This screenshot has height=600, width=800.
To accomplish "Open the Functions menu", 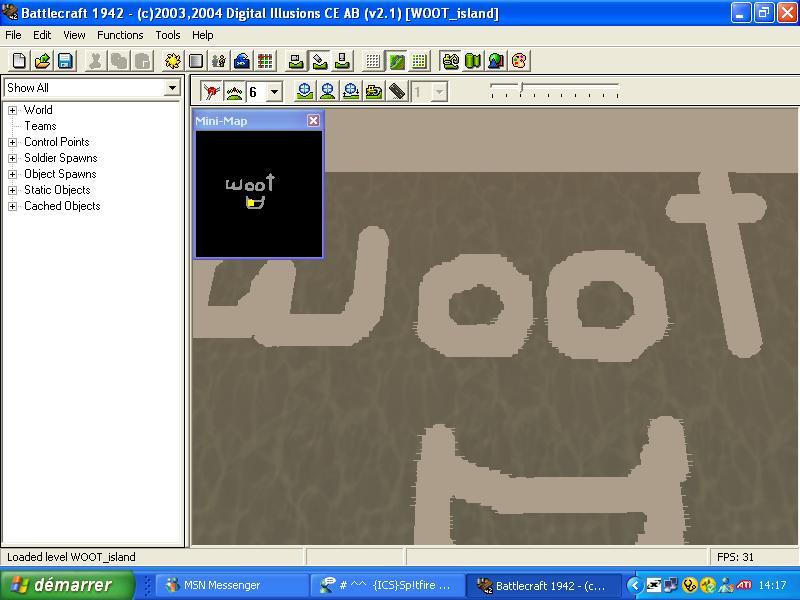I will [x=120, y=35].
